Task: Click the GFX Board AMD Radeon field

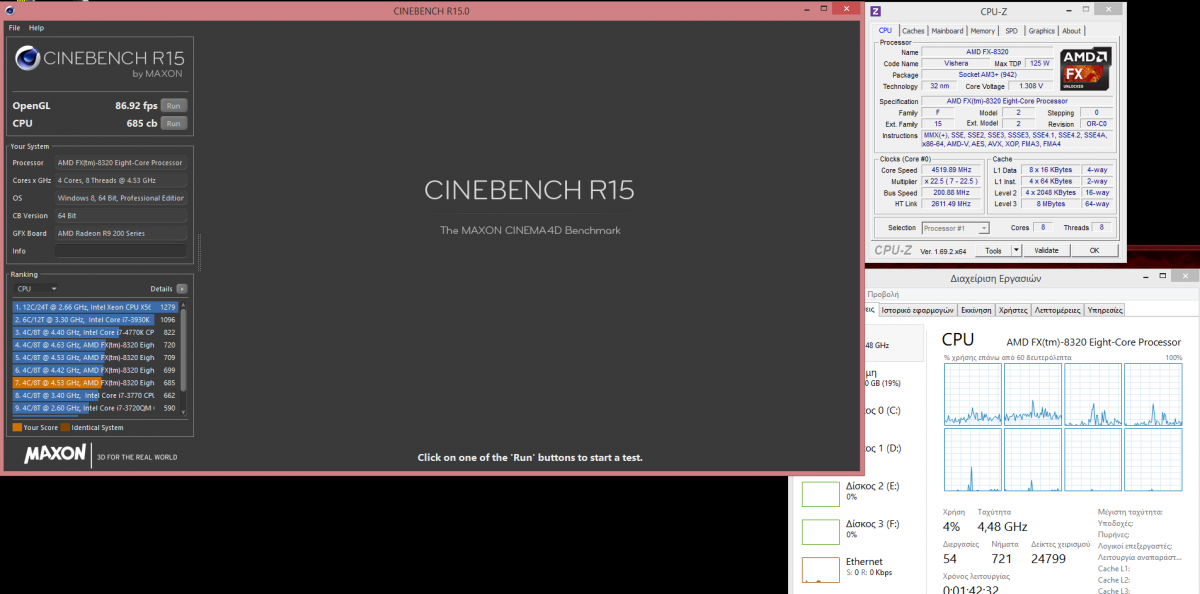Action: click(120, 233)
